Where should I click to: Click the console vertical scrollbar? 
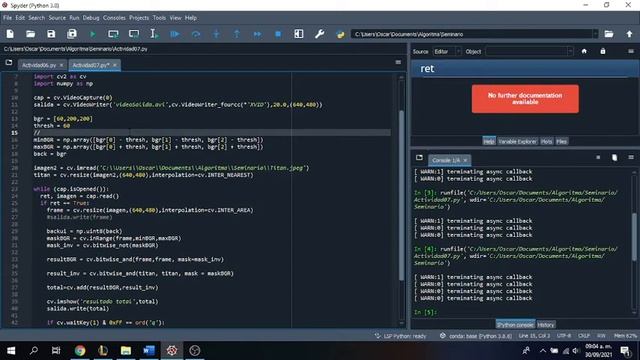[x=635, y=237]
